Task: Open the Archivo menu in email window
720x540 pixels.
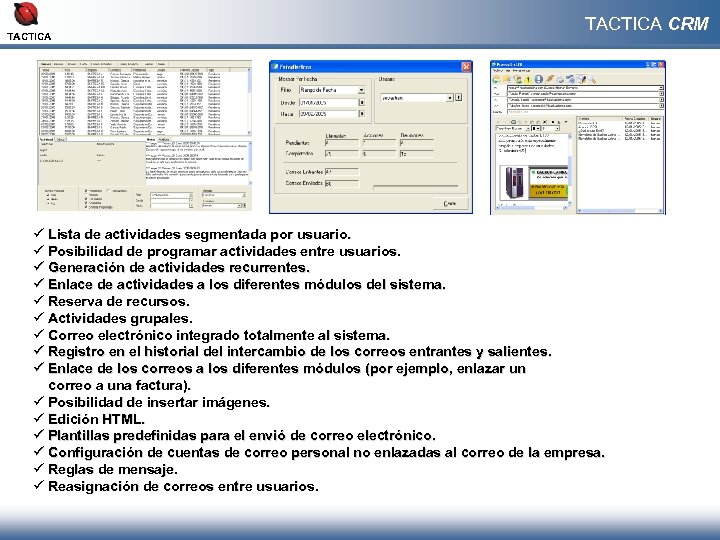Action: [x=498, y=71]
